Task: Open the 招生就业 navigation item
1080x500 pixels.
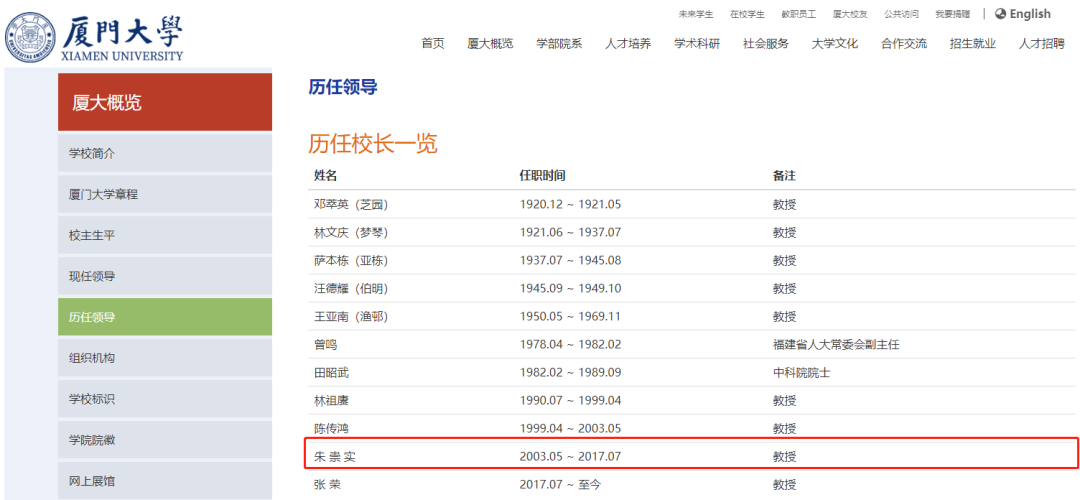Action: (973, 44)
